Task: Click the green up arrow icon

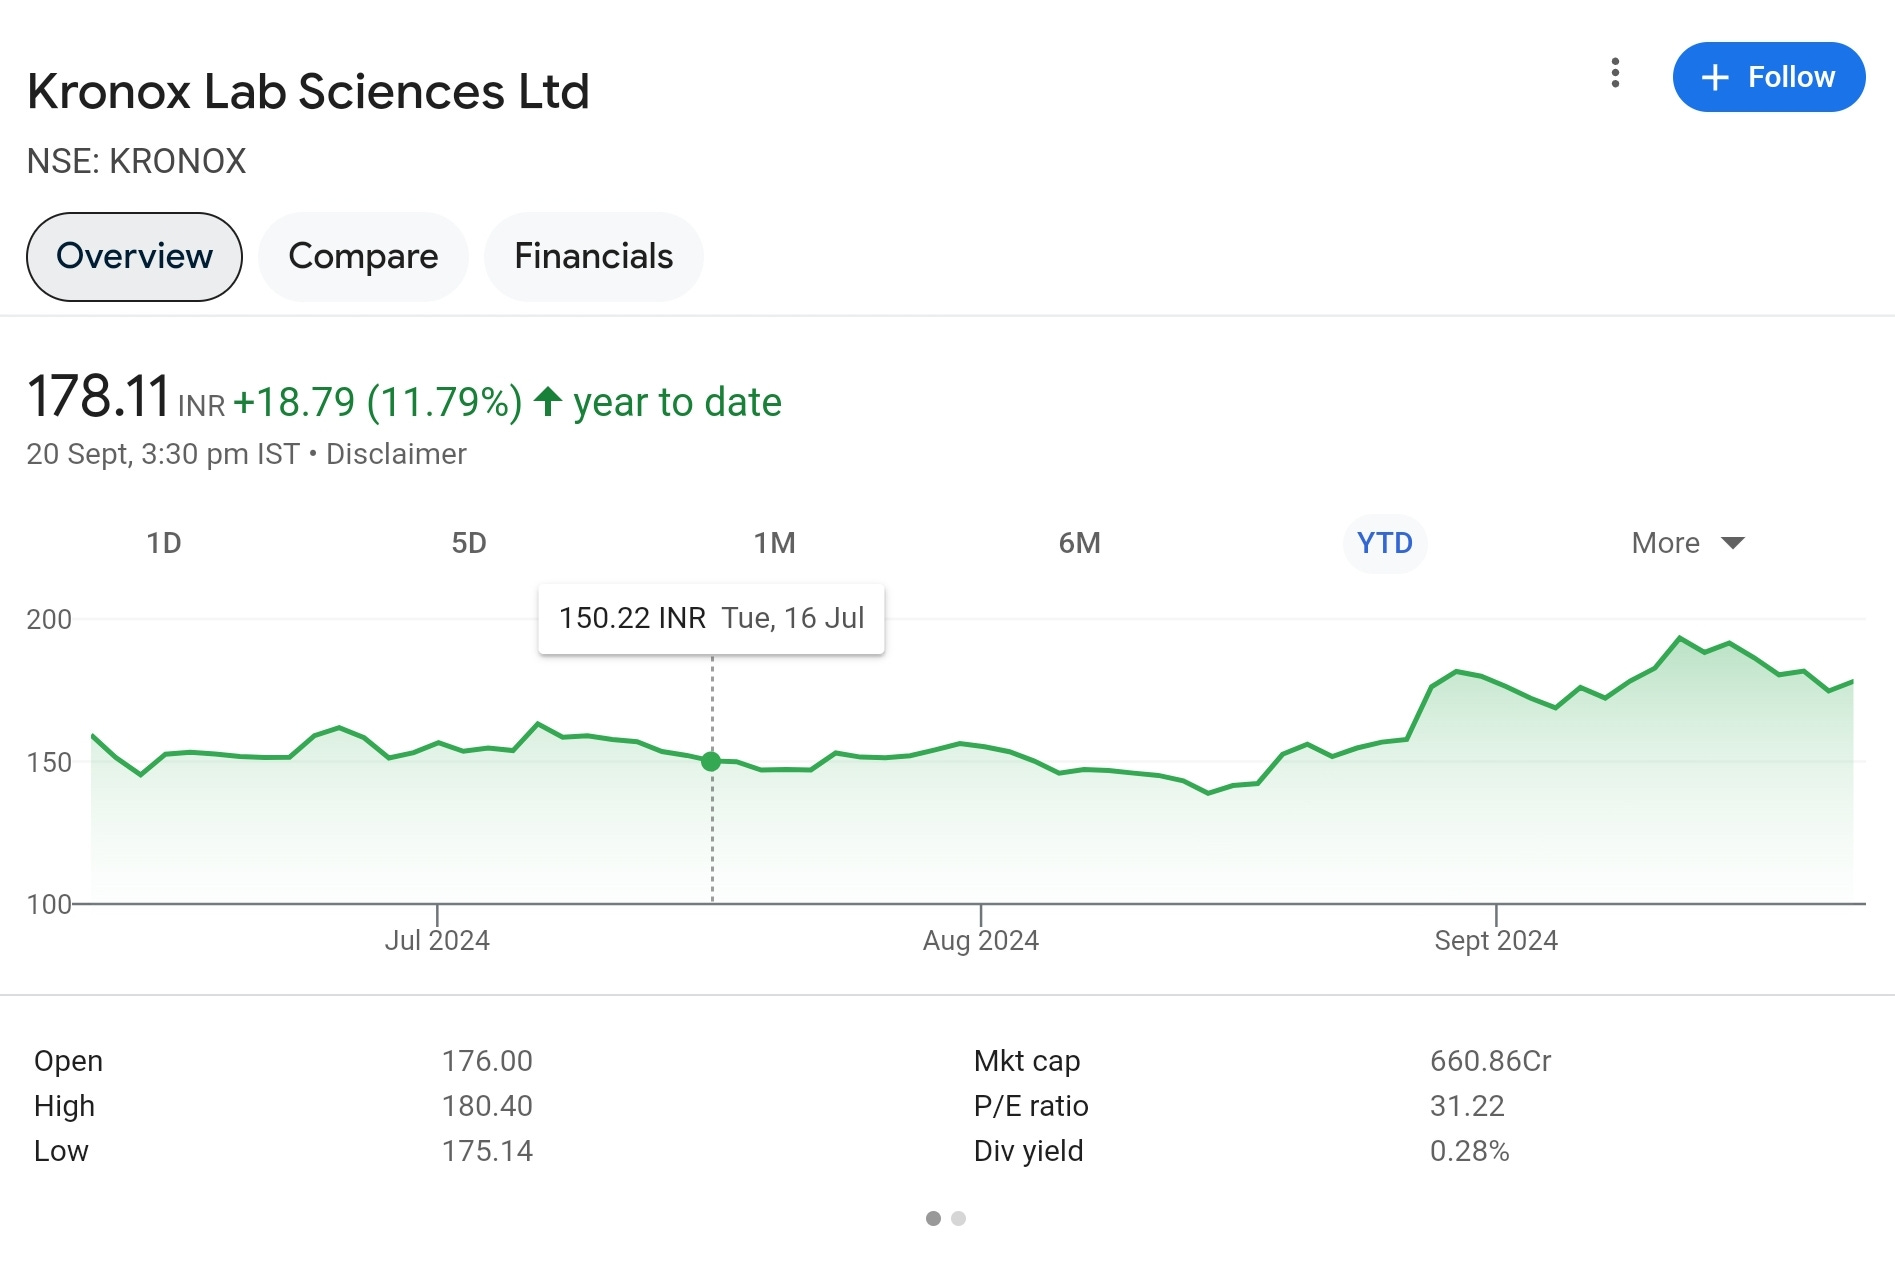Action: tap(547, 402)
